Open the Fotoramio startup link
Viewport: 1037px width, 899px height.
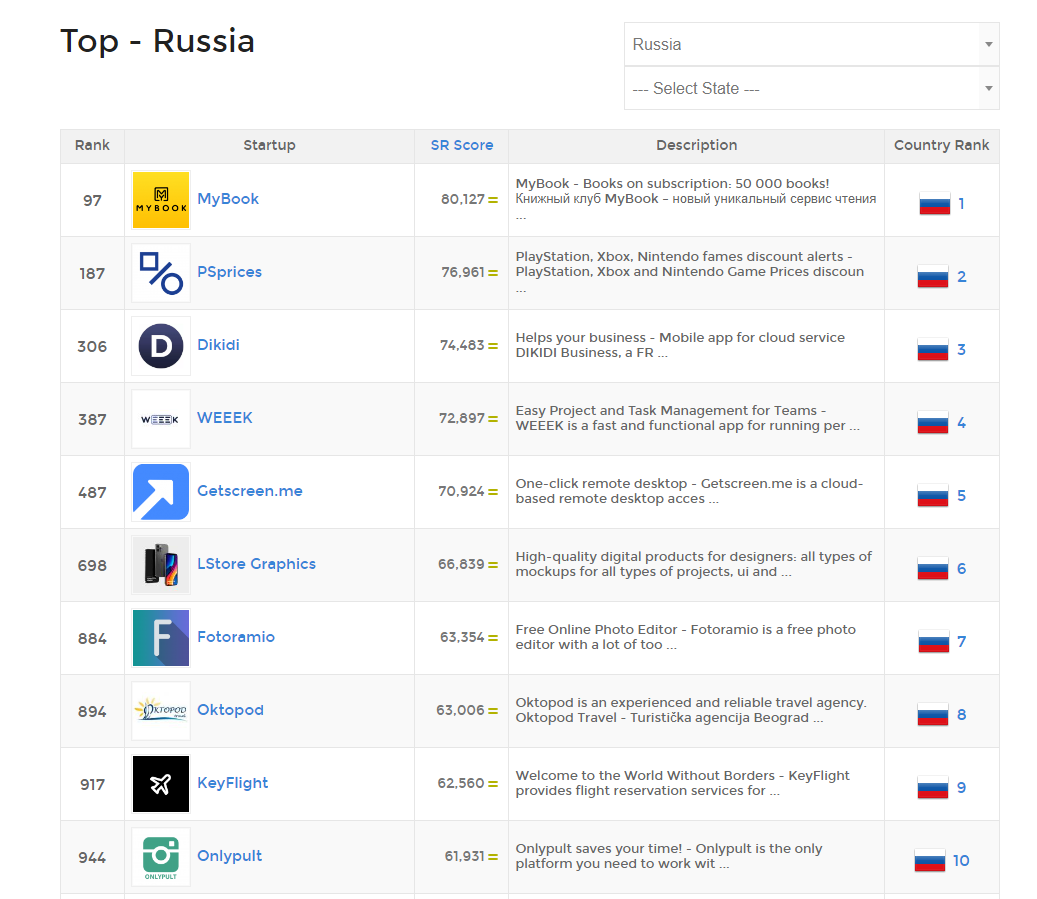(236, 637)
